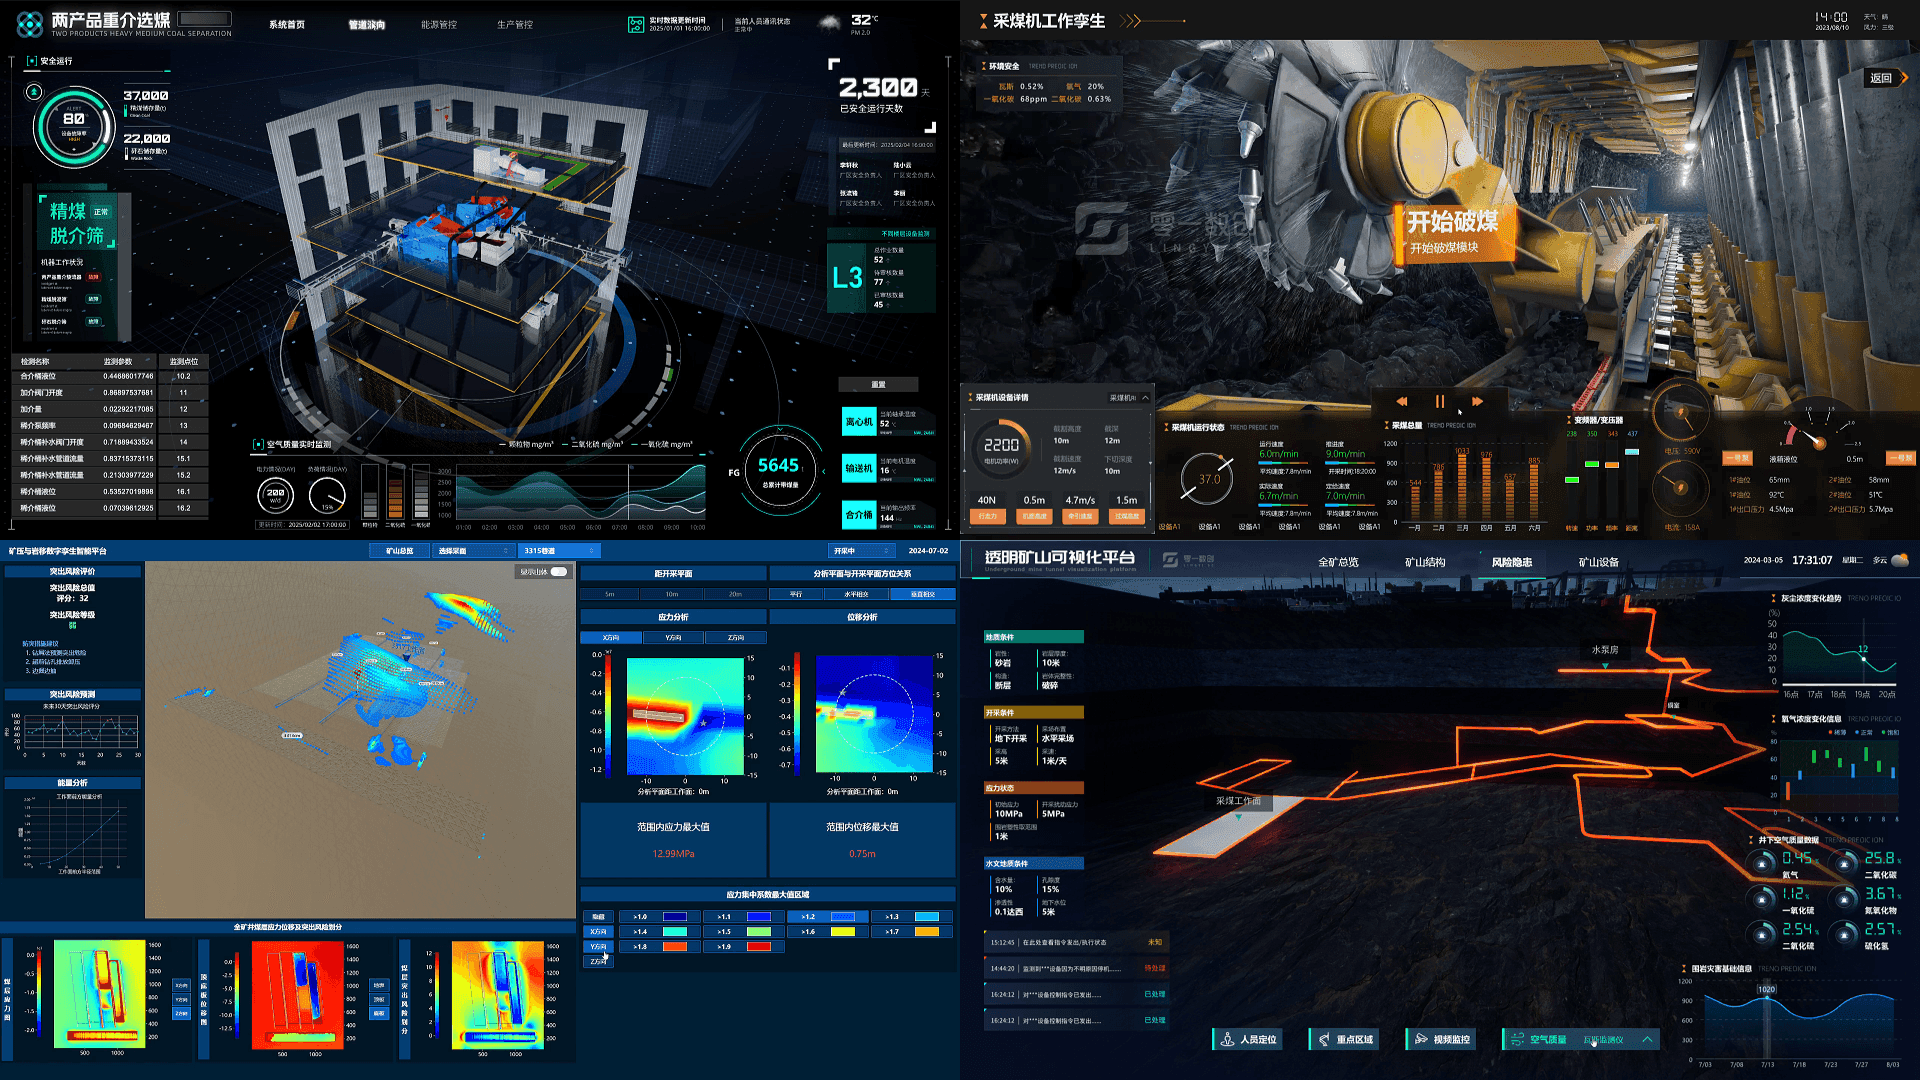This screenshot has height=1080, width=1920.
Task: Open 视频监控 video monitoring
Action: pyautogui.click(x=1441, y=1040)
